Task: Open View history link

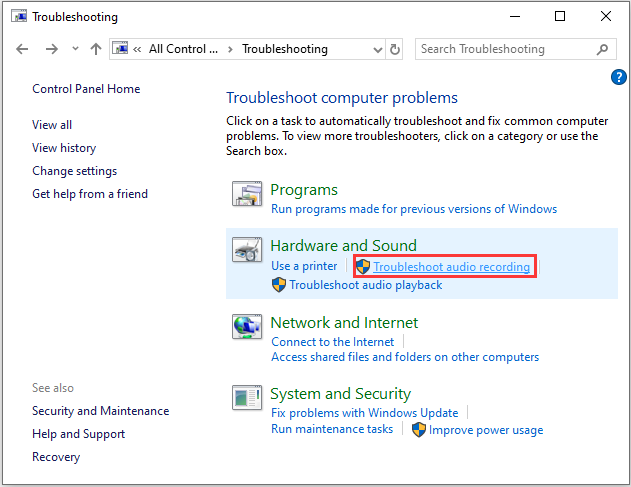Action: (x=64, y=148)
